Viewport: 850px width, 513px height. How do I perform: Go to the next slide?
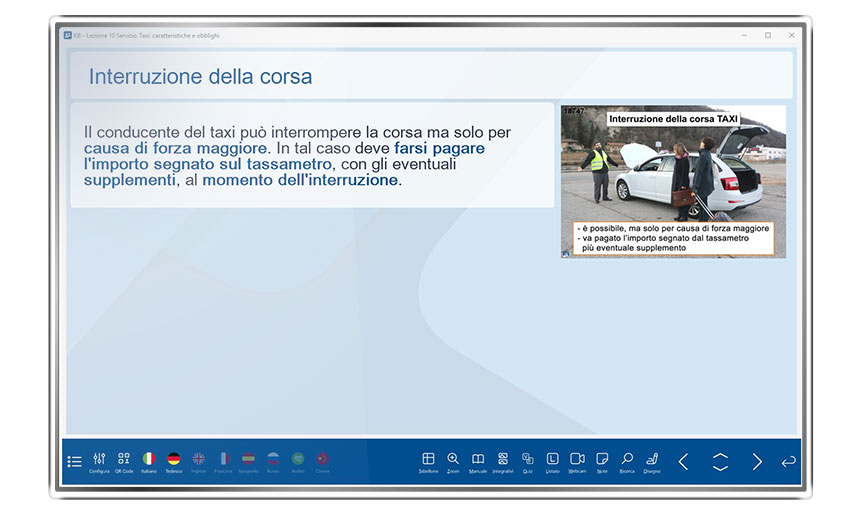pos(757,462)
